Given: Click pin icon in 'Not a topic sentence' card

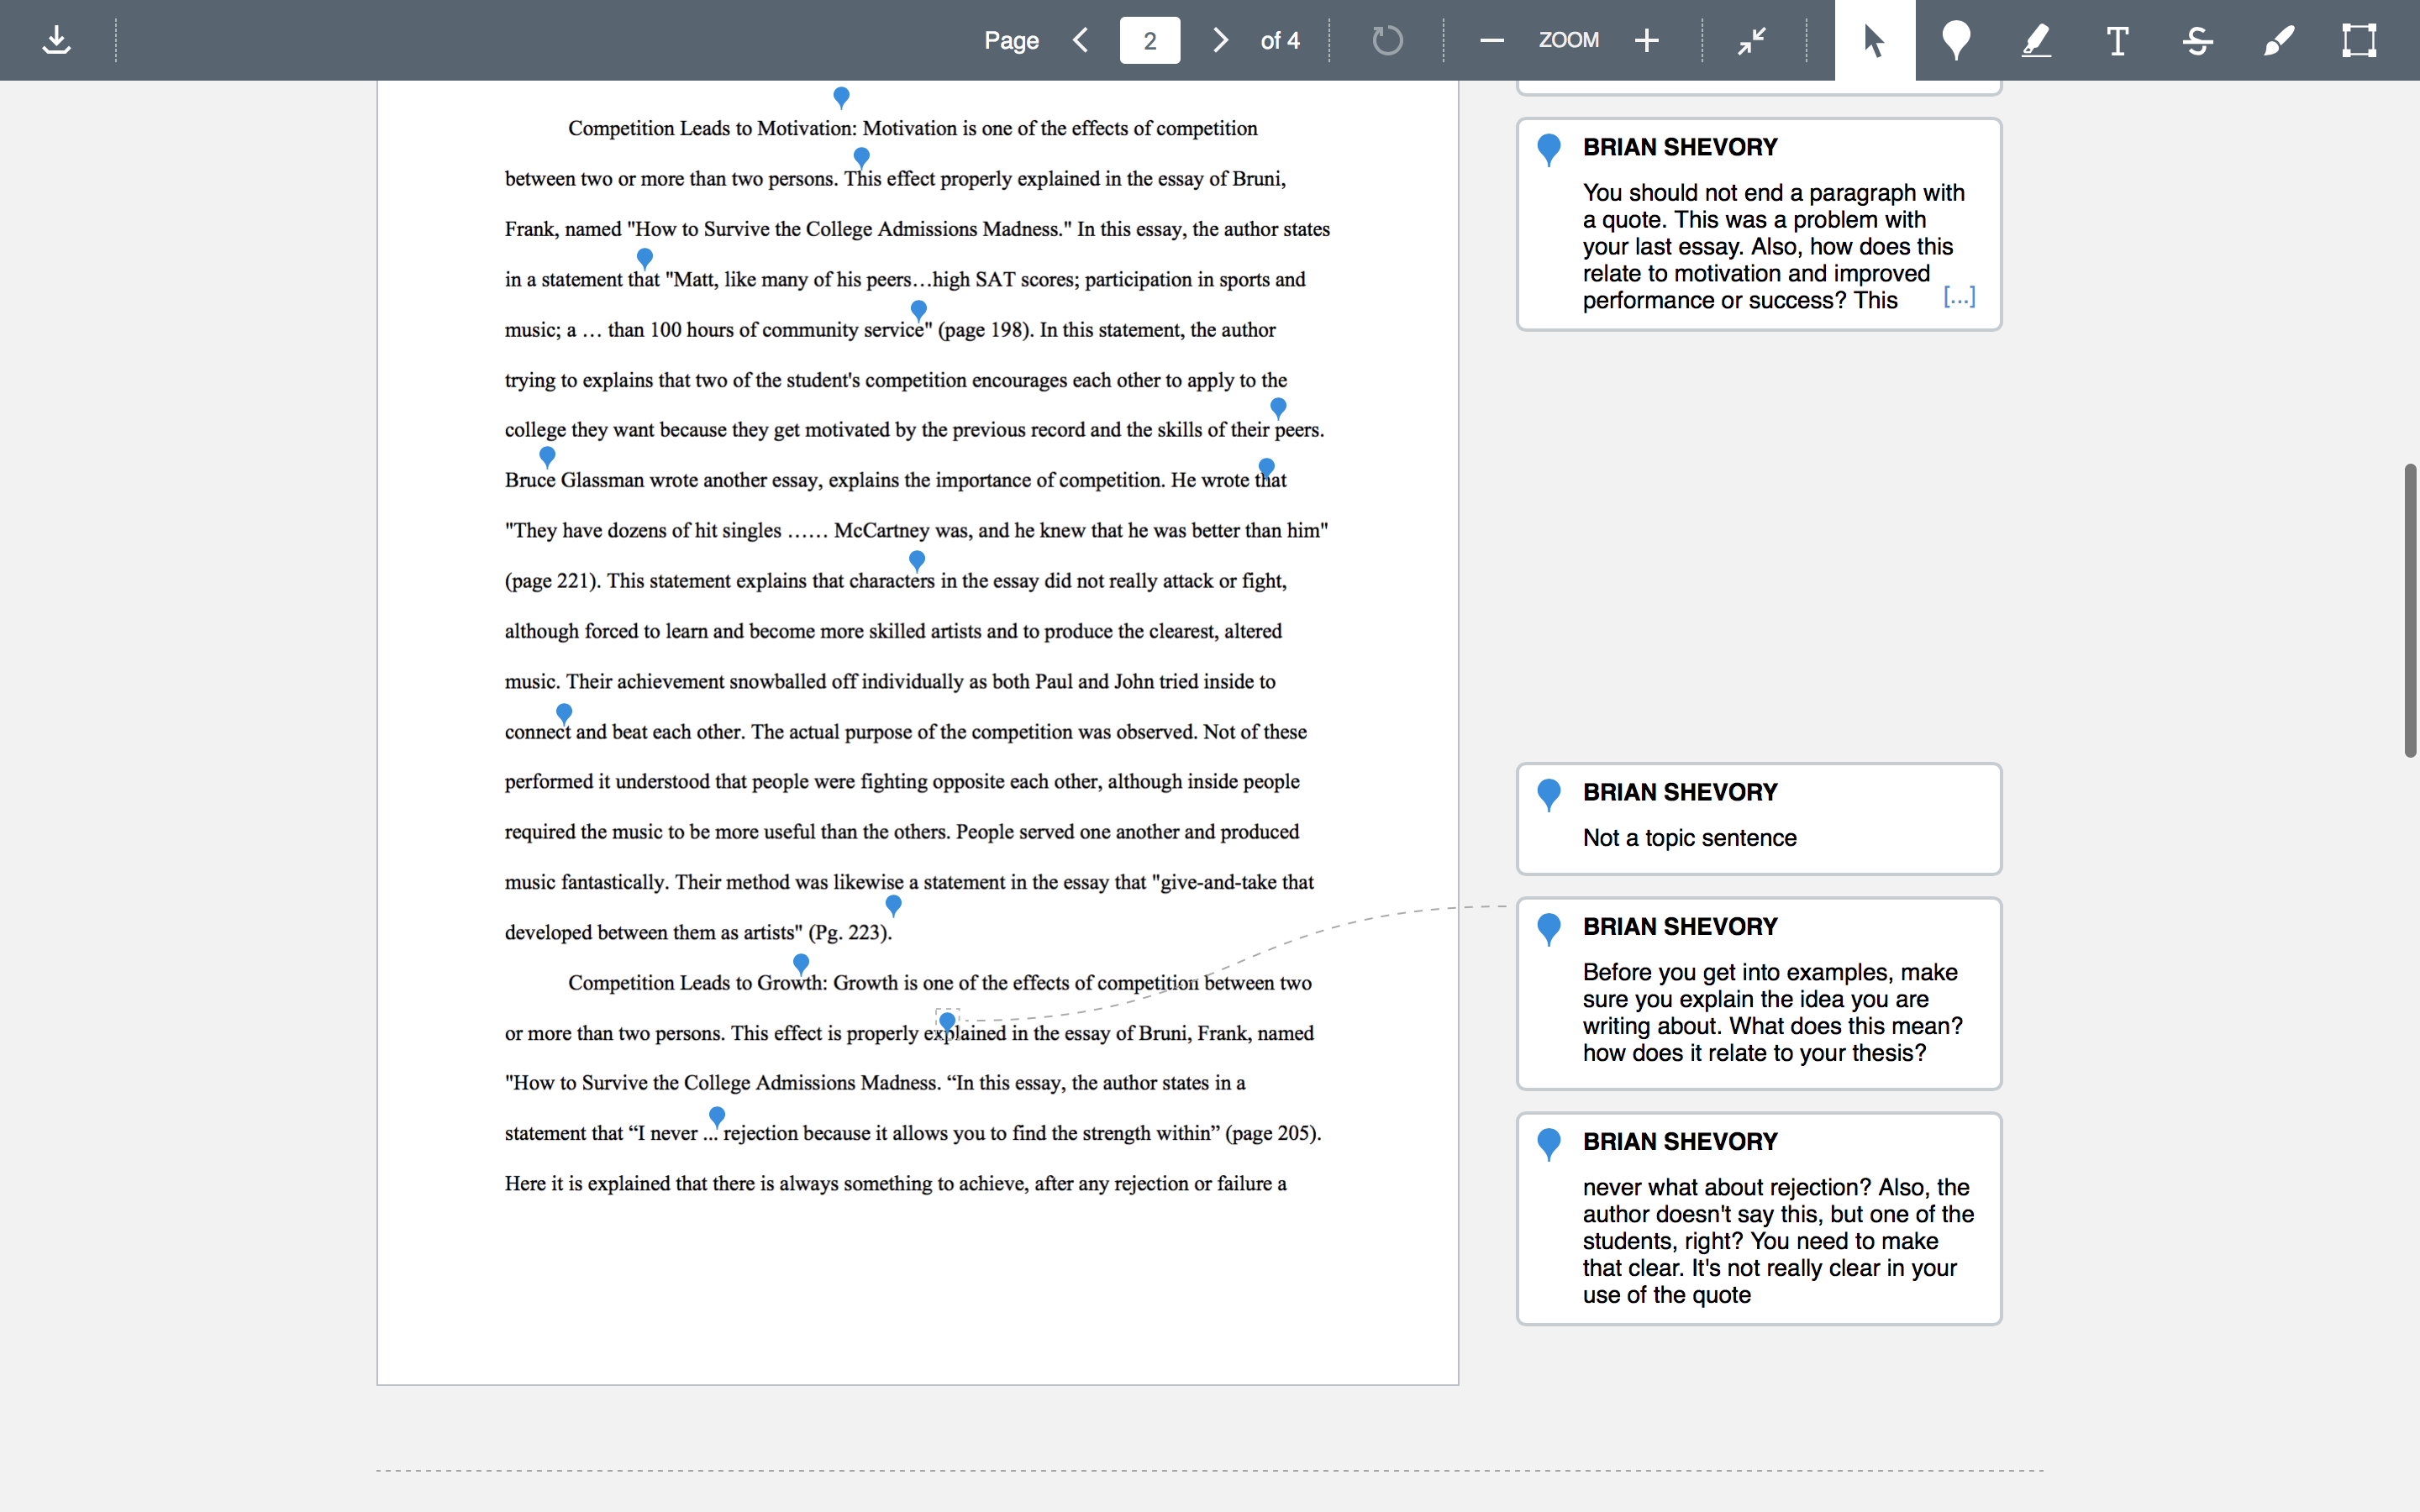Looking at the screenshot, I should coord(1549,795).
